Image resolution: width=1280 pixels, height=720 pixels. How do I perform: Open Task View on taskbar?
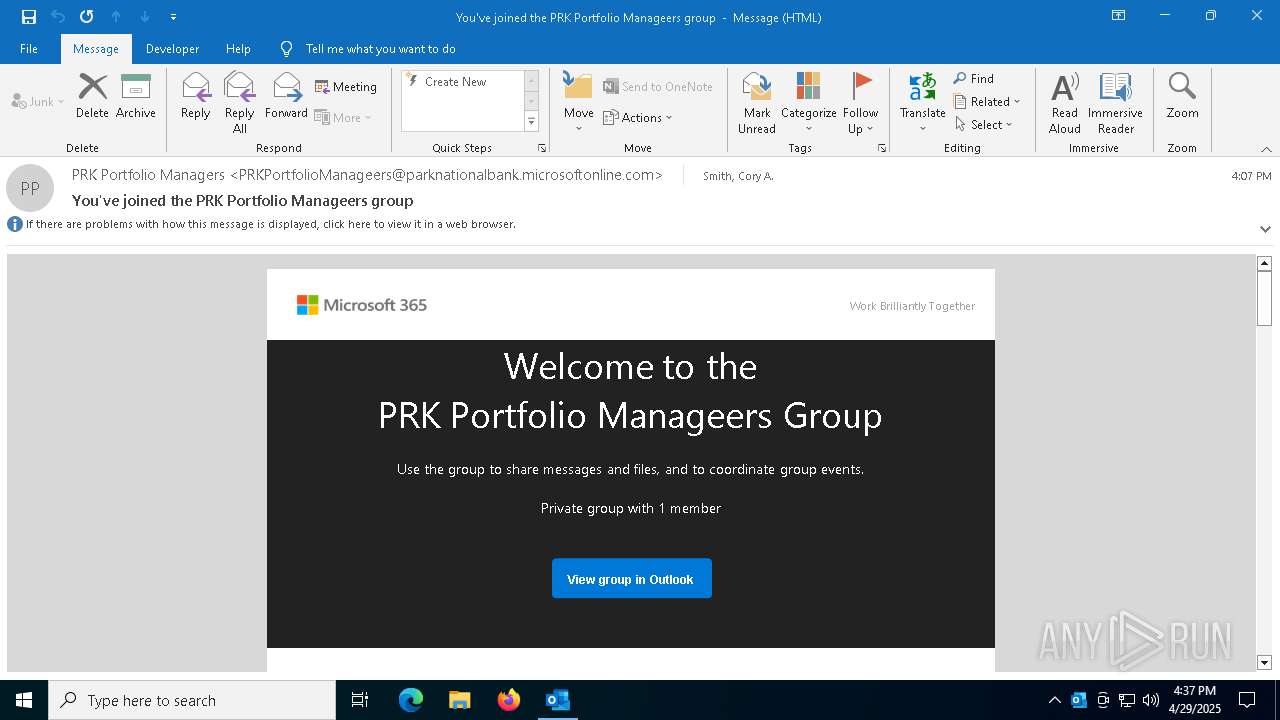360,700
